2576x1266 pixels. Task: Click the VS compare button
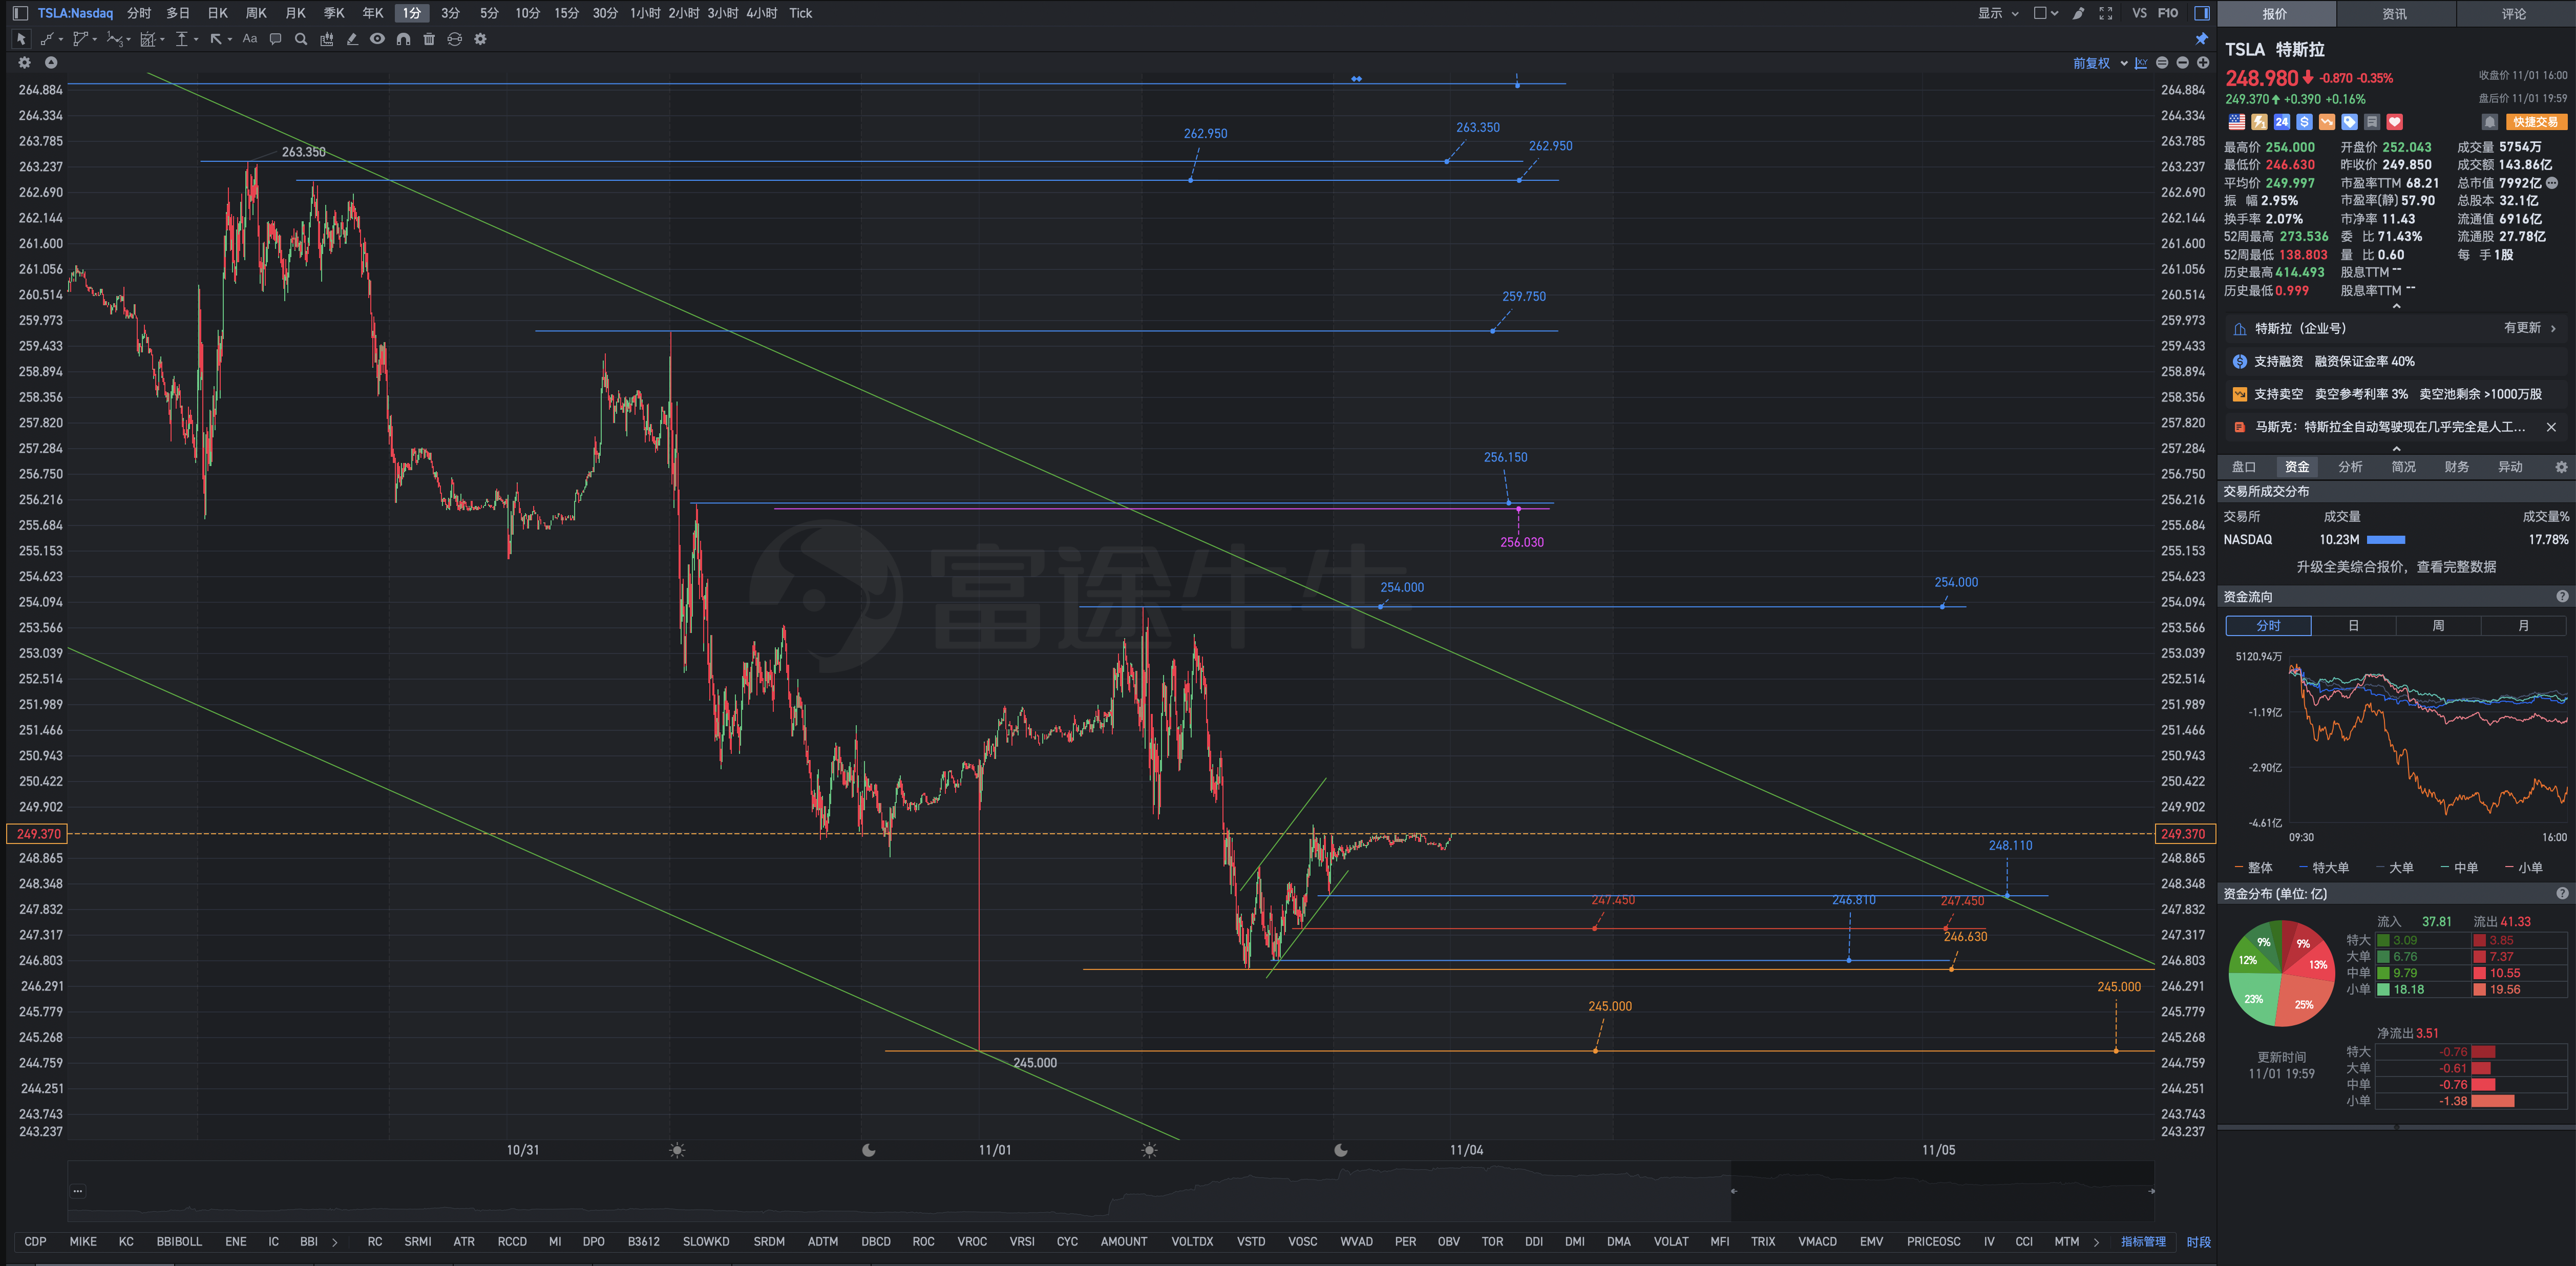(x=2139, y=13)
